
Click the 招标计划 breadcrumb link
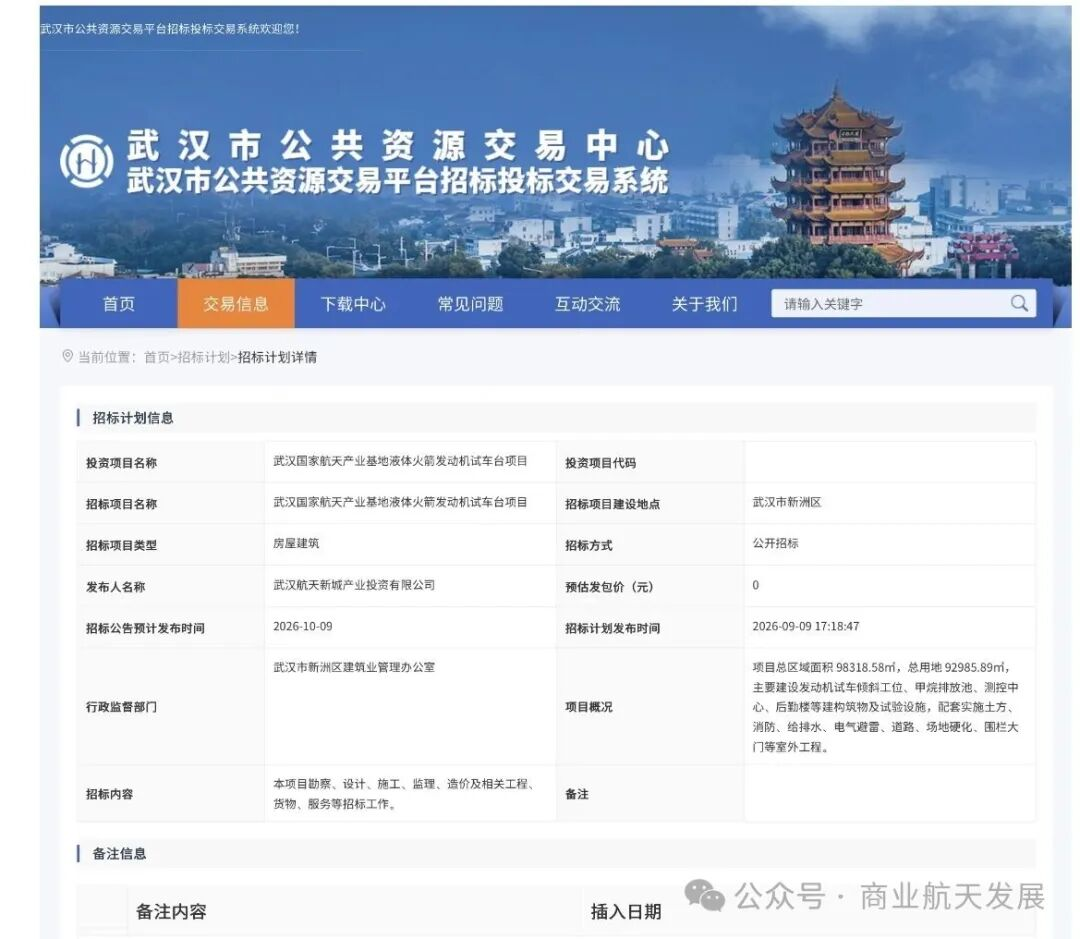(203, 357)
